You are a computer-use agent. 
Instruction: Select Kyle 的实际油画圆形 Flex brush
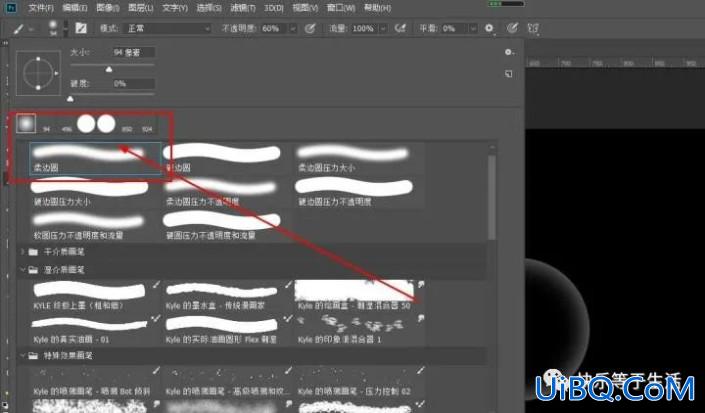(x=227, y=329)
